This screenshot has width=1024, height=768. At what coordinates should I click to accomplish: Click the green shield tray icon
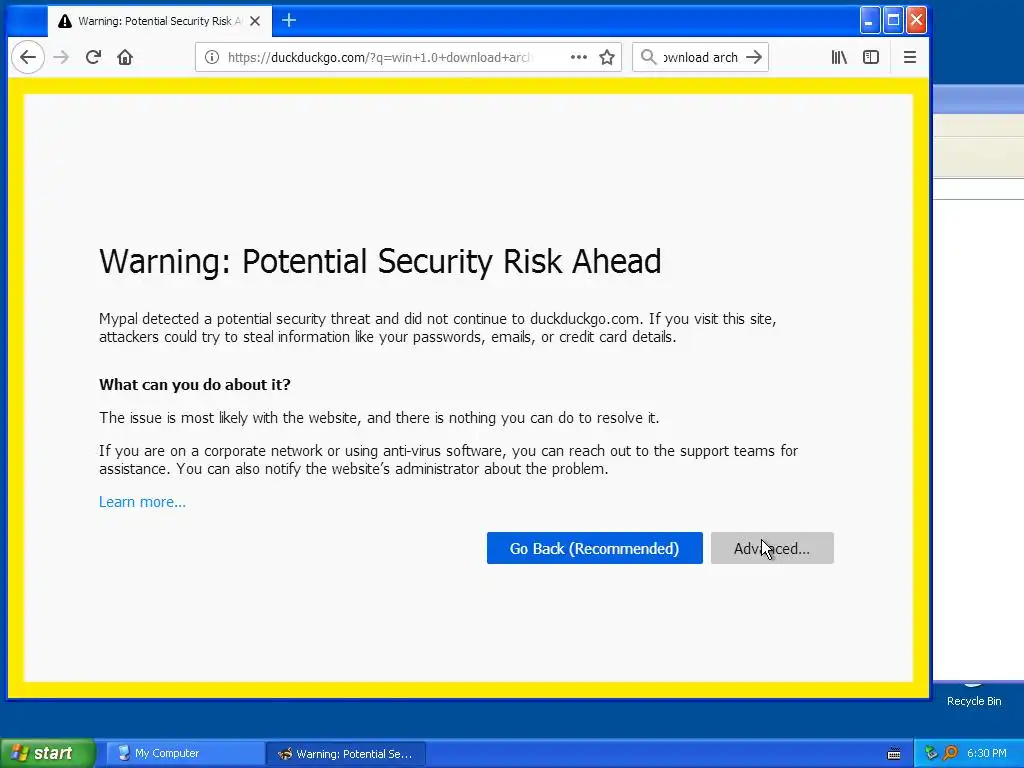click(x=931, y=753)
